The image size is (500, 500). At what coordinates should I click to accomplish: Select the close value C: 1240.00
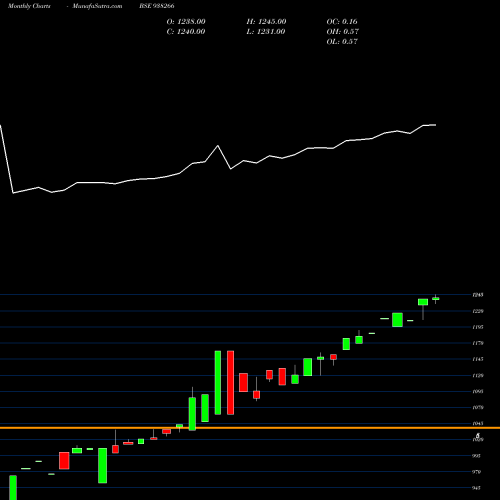[186, 31]
